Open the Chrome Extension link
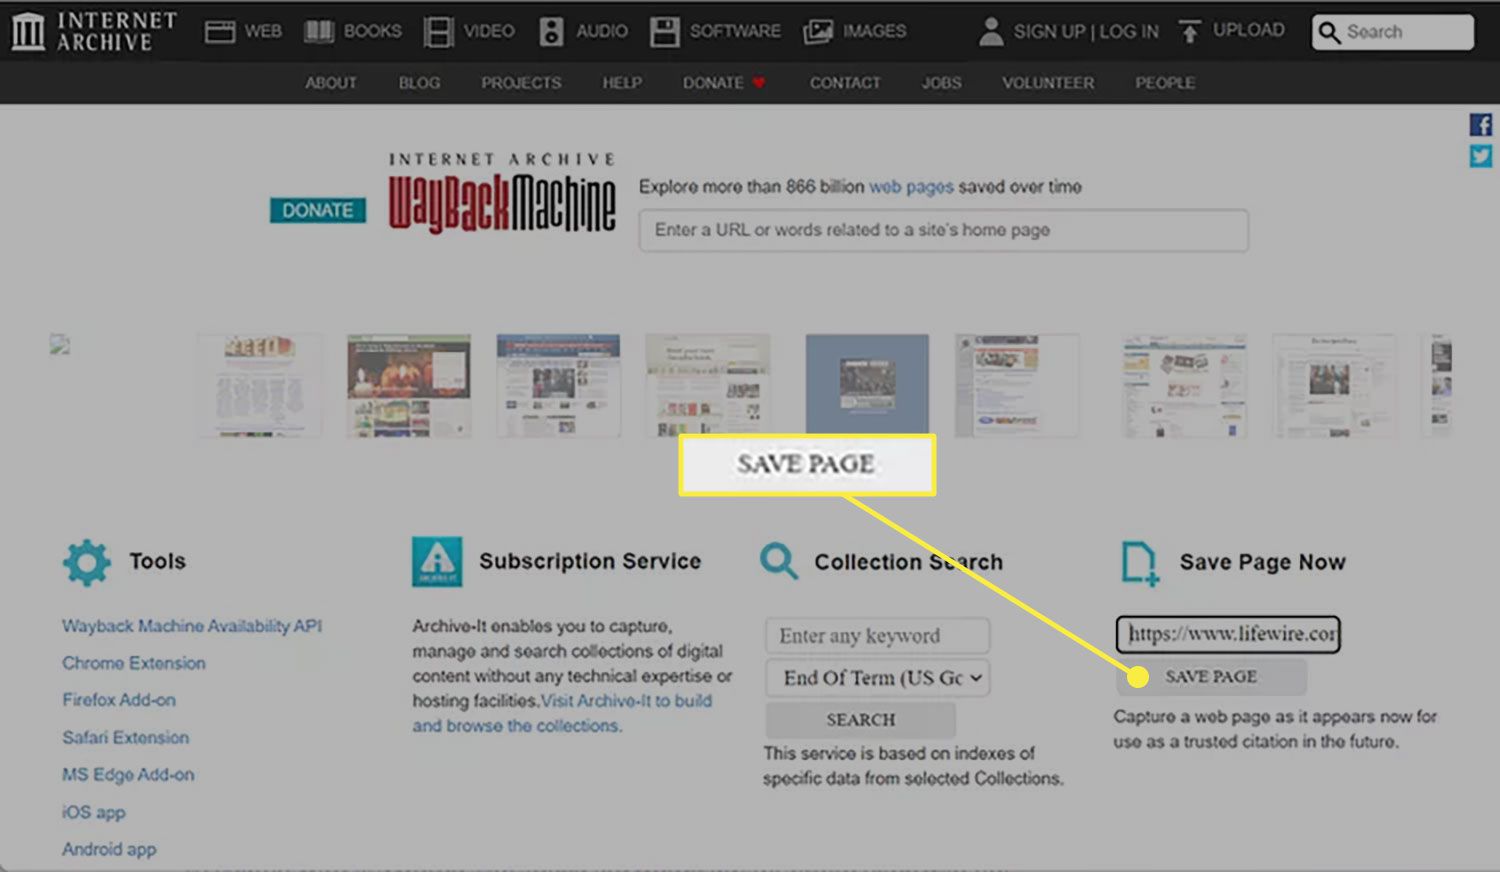The width and height of the screenshot is (1500, 872). pyautogui.click(x=133, y=663)
